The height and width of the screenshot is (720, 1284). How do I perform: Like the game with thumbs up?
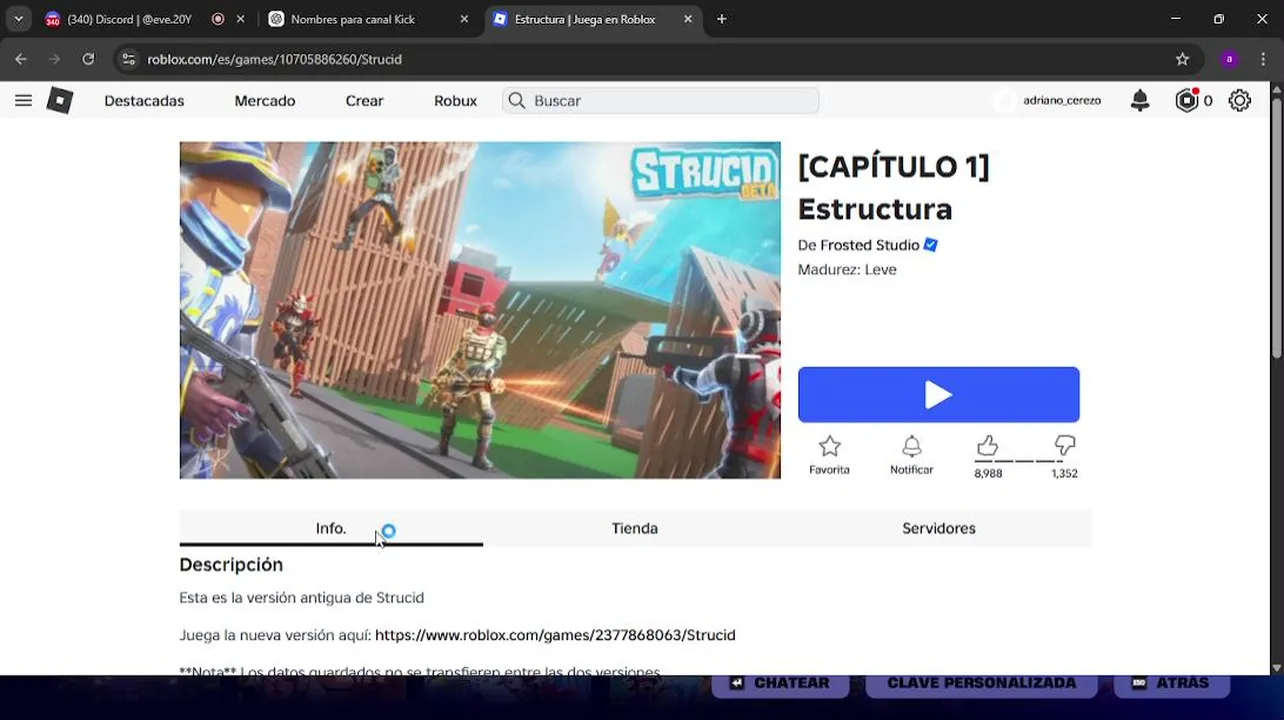(x=987, y=445)
